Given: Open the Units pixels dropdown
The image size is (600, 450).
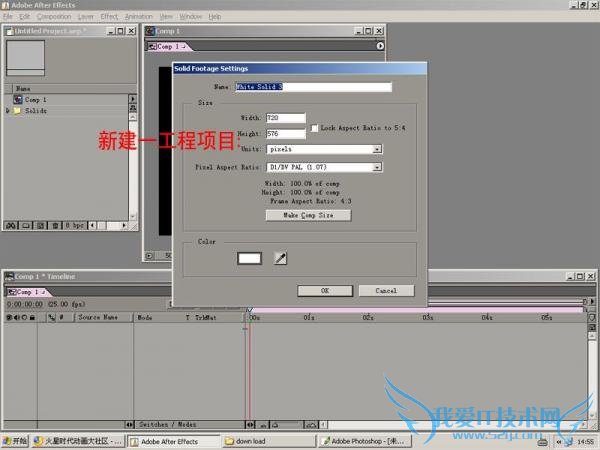Looking at the screenshot, I should tap(377, 149).
